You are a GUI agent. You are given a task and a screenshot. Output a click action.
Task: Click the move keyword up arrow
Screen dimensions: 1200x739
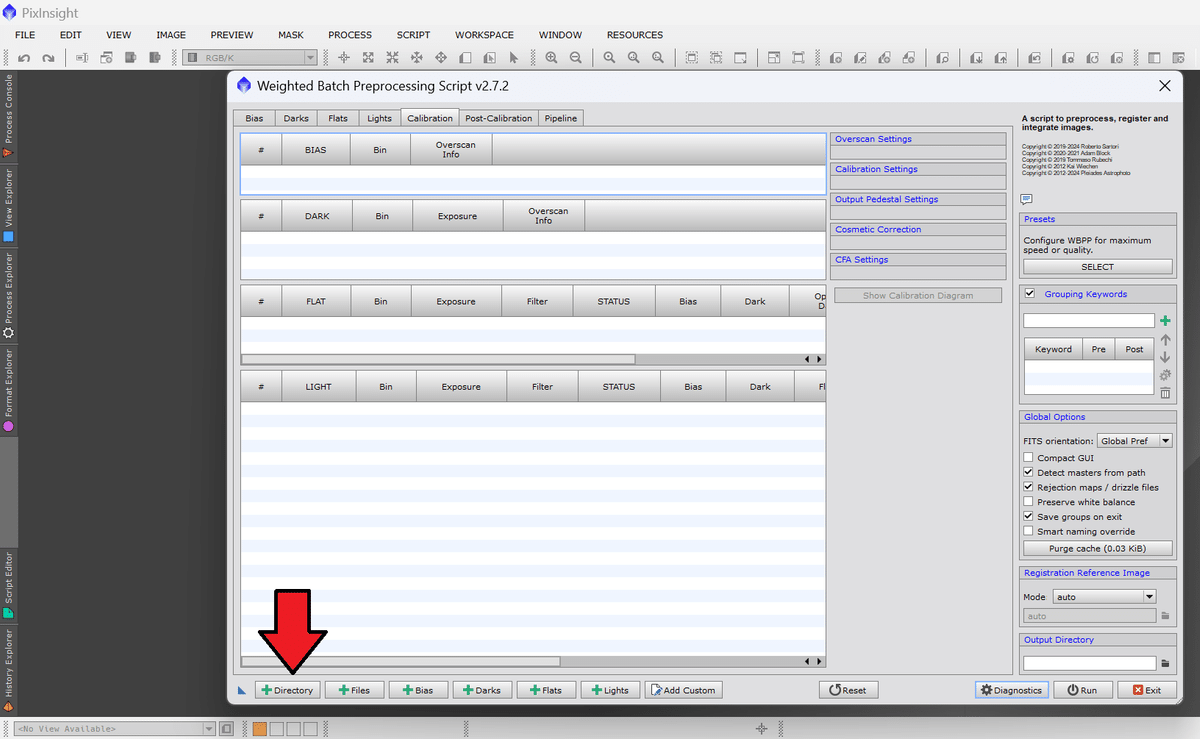pyautogui.click(x=1165, y=340)
